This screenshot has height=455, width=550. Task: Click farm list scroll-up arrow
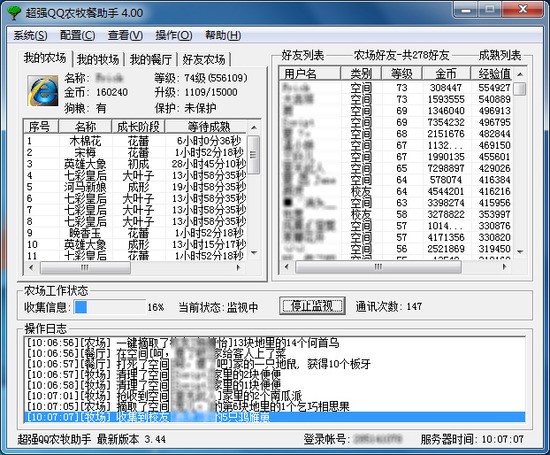coord(254,127)
